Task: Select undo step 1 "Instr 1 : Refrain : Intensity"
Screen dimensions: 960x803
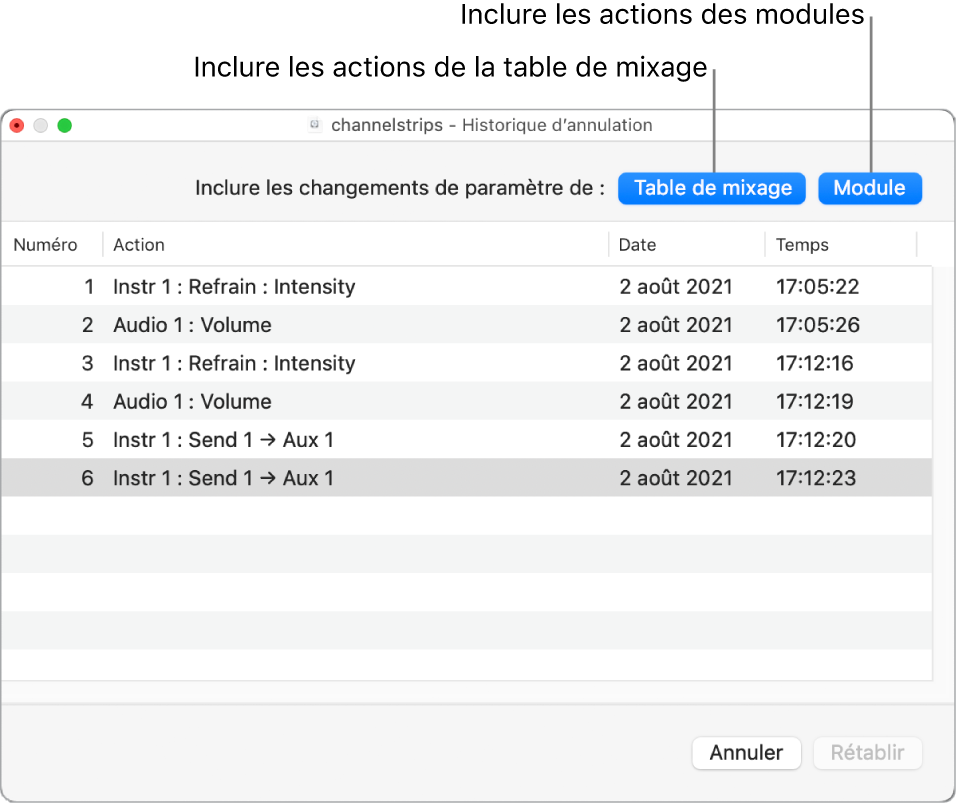Action: click(x=300, y=287)
